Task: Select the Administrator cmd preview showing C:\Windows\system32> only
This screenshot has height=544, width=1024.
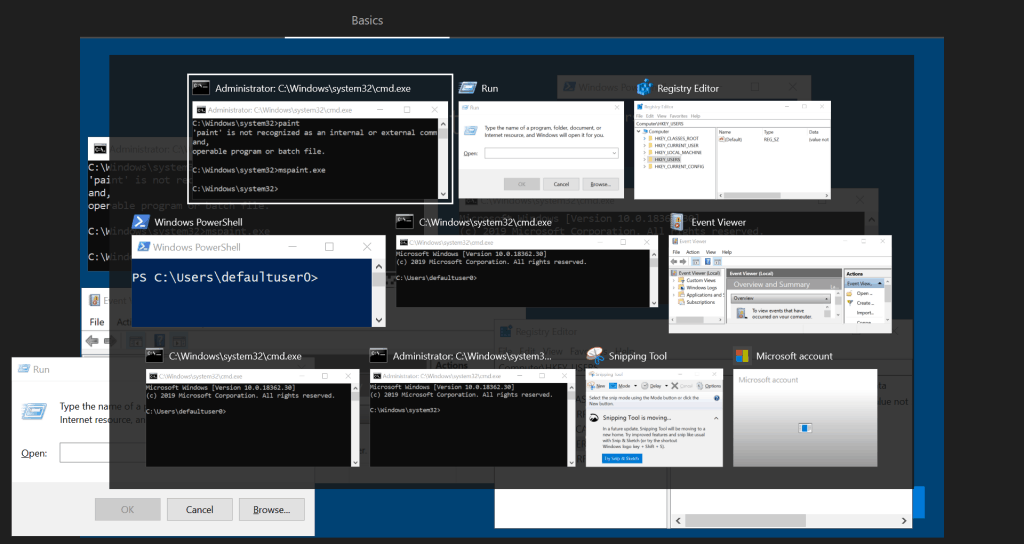Action: (x=473, y=418)
